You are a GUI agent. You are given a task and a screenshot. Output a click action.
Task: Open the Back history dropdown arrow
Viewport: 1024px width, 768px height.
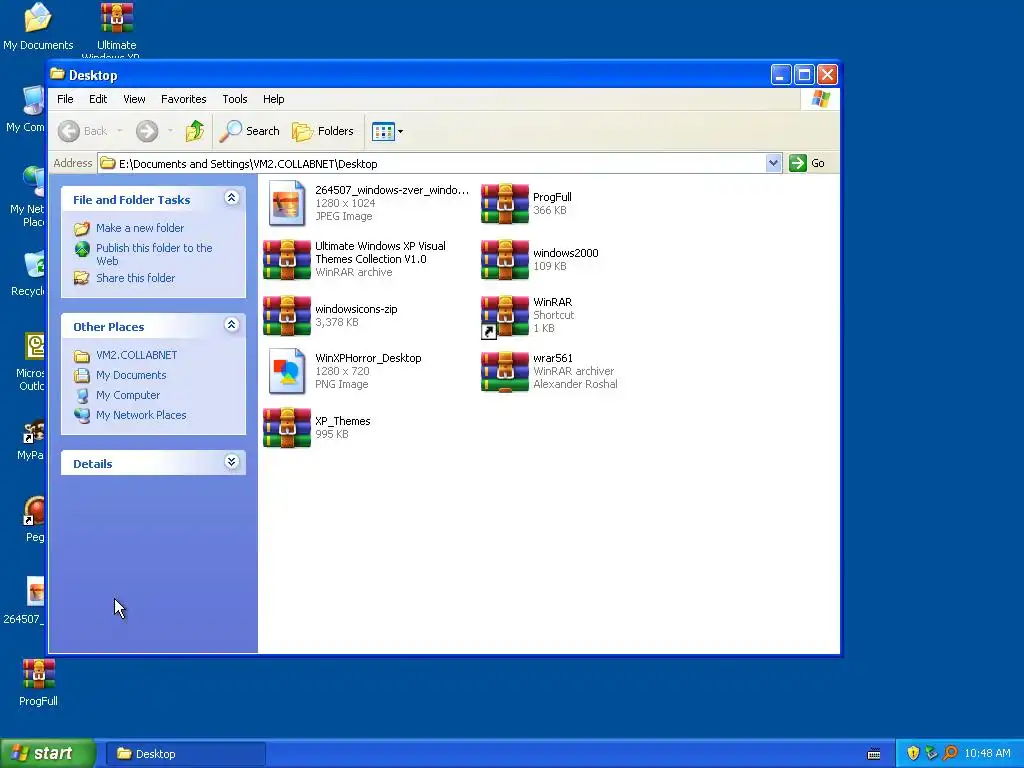click(120, 131)
